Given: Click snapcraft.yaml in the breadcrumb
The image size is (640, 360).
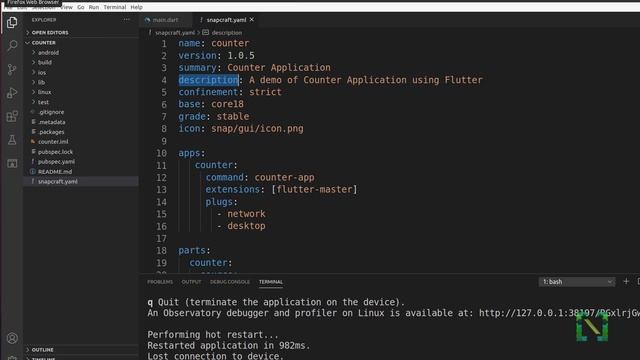Looking at the screenshot, I should click(x=175, y=32).
